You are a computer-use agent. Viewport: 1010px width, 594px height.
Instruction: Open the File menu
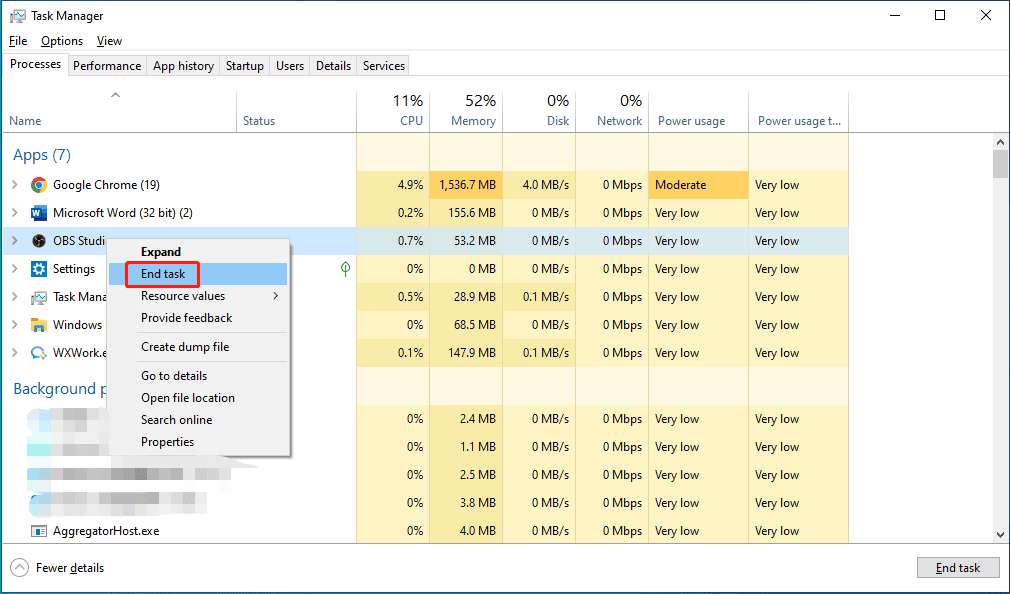pyautogui.click(x=17, y=41)
